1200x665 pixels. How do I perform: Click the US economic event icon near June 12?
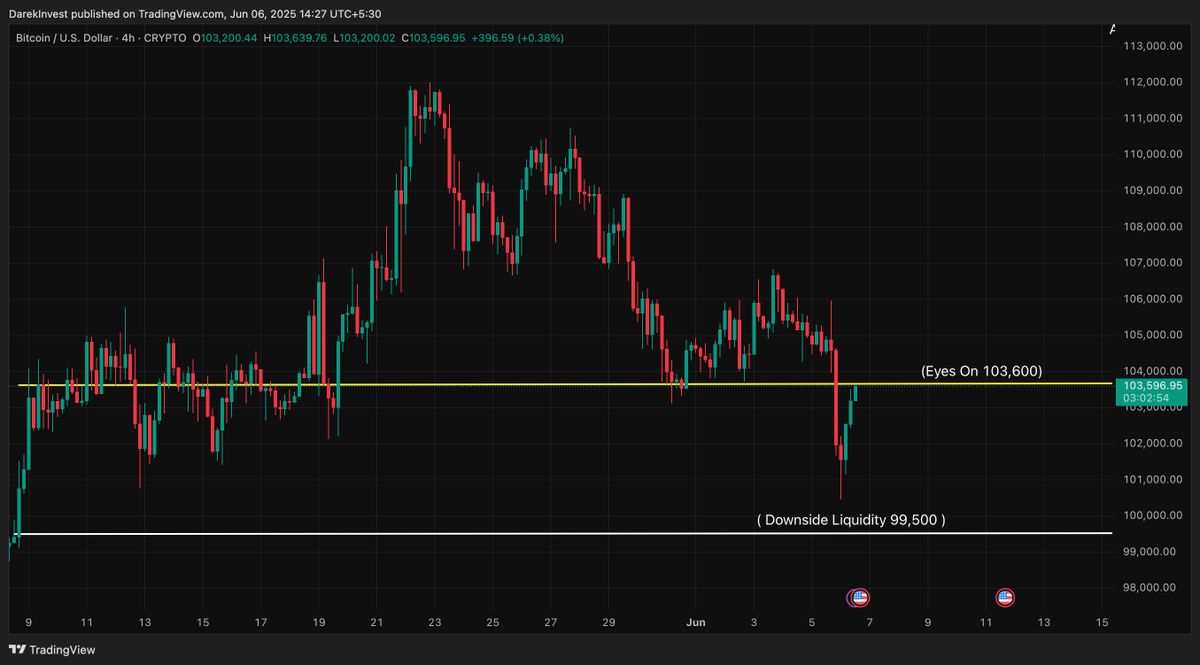point(1005,598)
